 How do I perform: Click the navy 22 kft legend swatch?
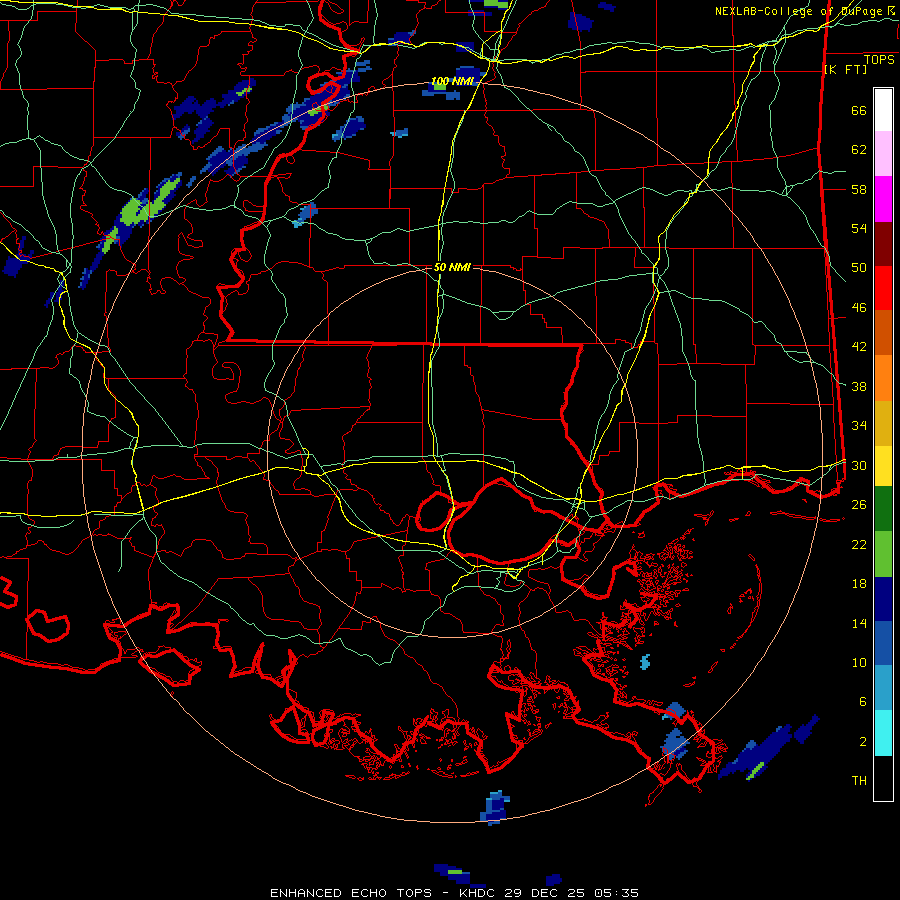(883, 599)
